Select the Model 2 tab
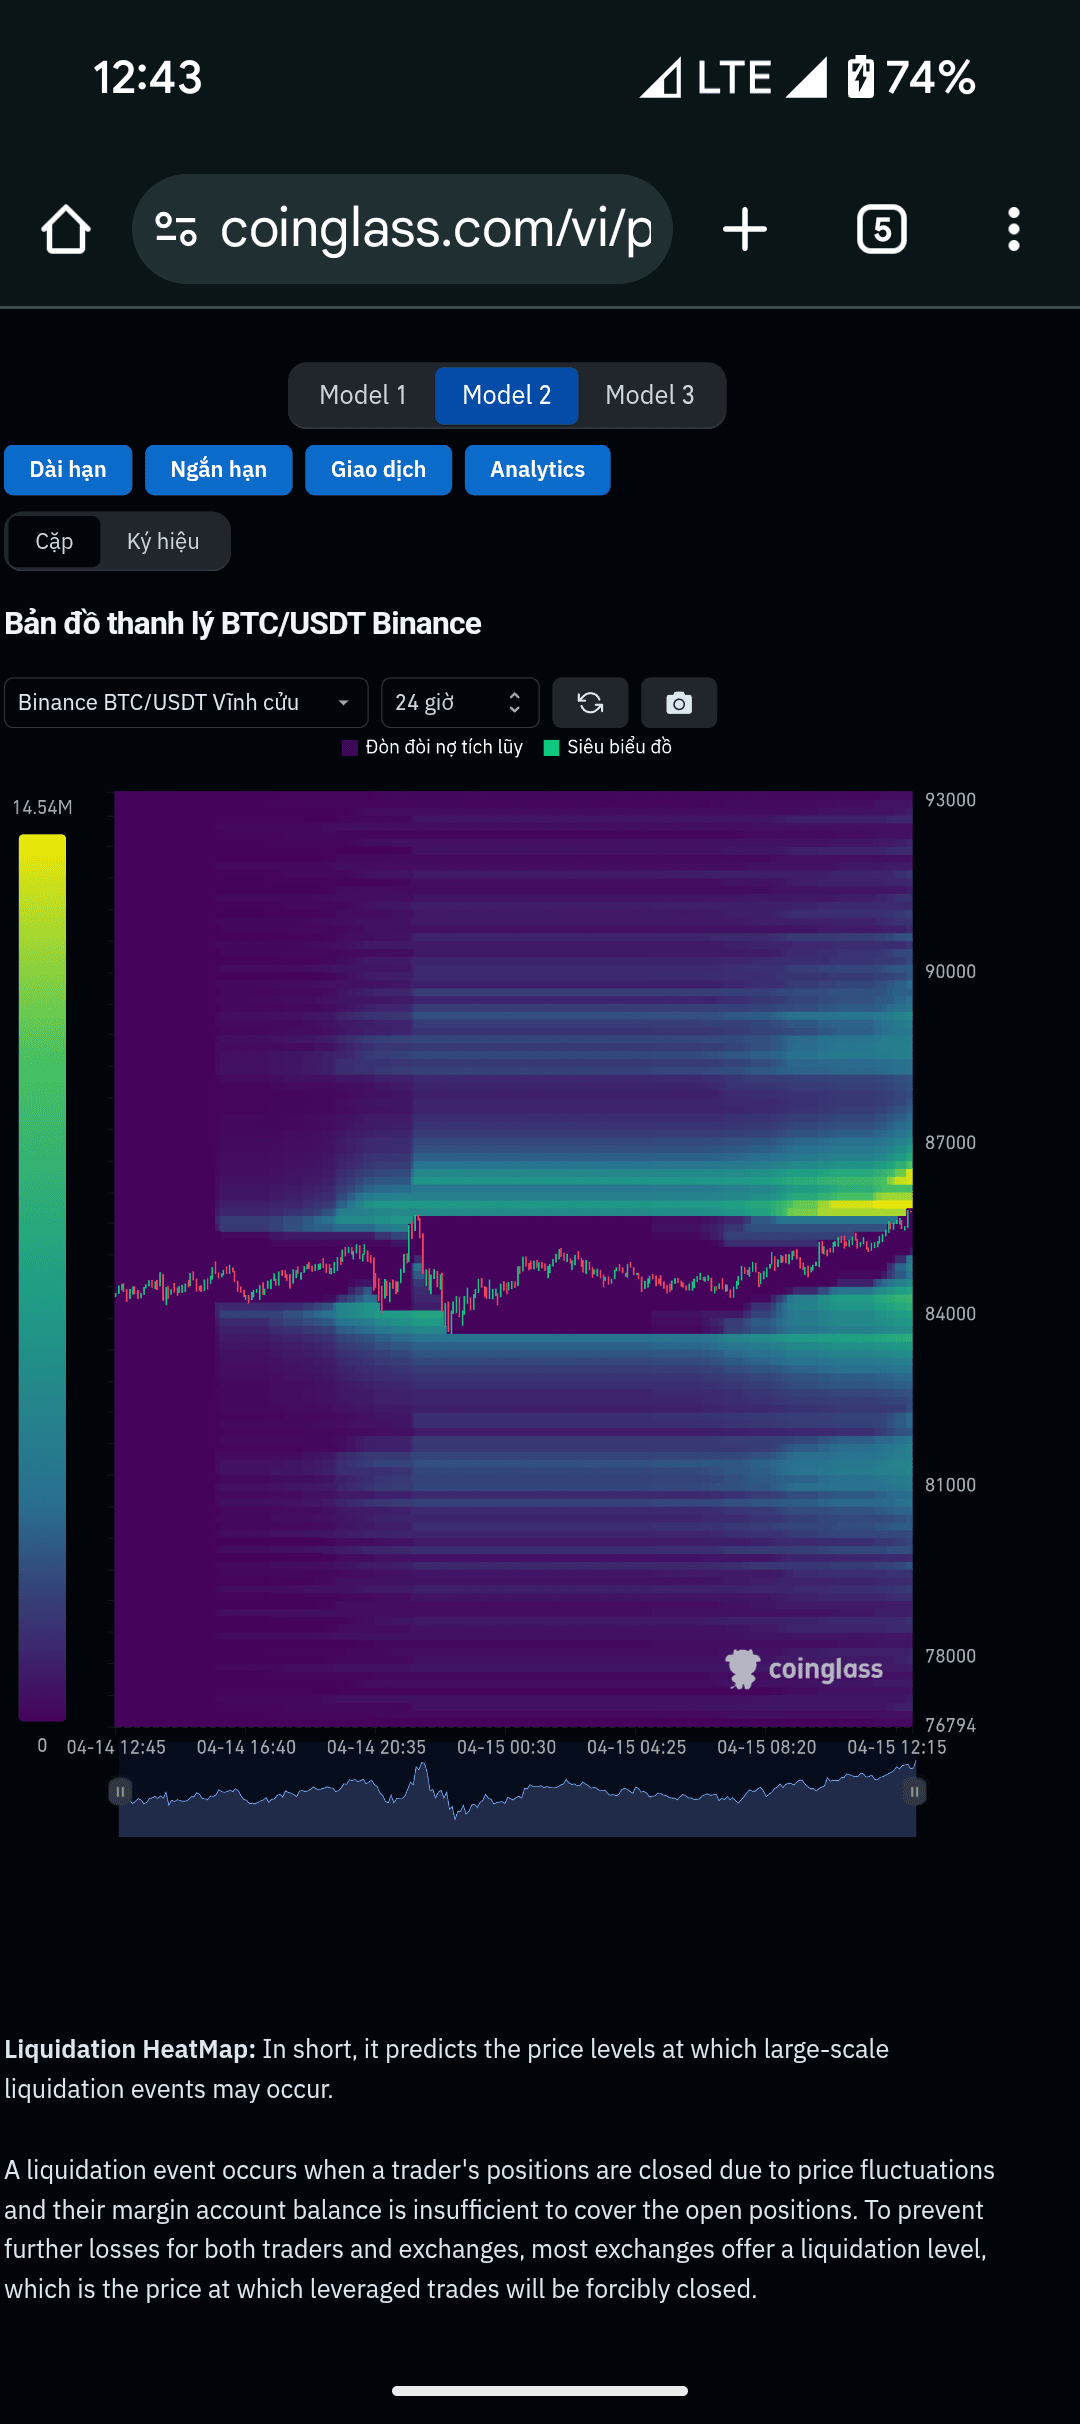This screenshot has height=2424, width=1080. pyautogui.click(x=506, y=395)
